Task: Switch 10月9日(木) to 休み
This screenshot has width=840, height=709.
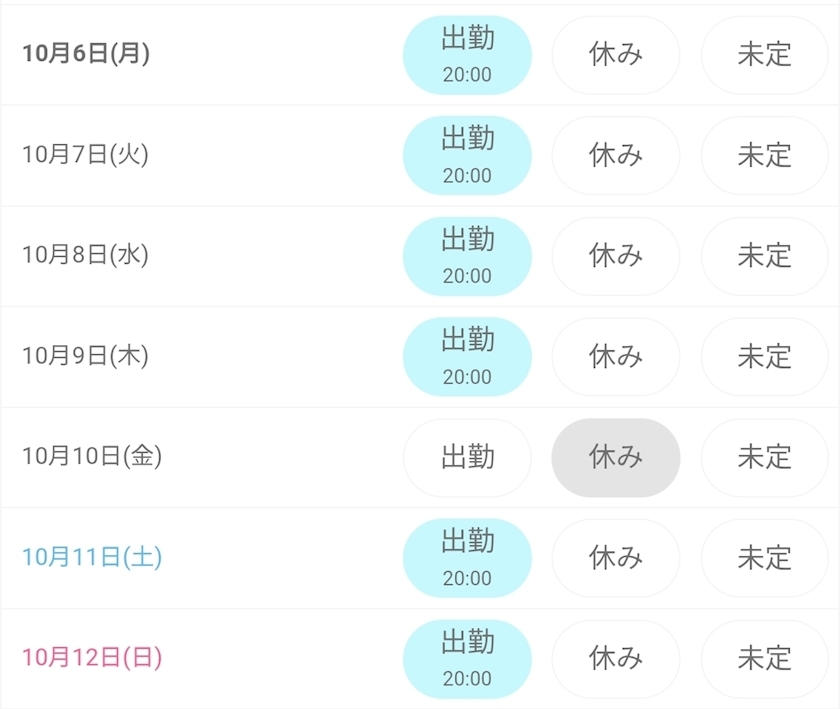Action: click(x=616, y=357)
